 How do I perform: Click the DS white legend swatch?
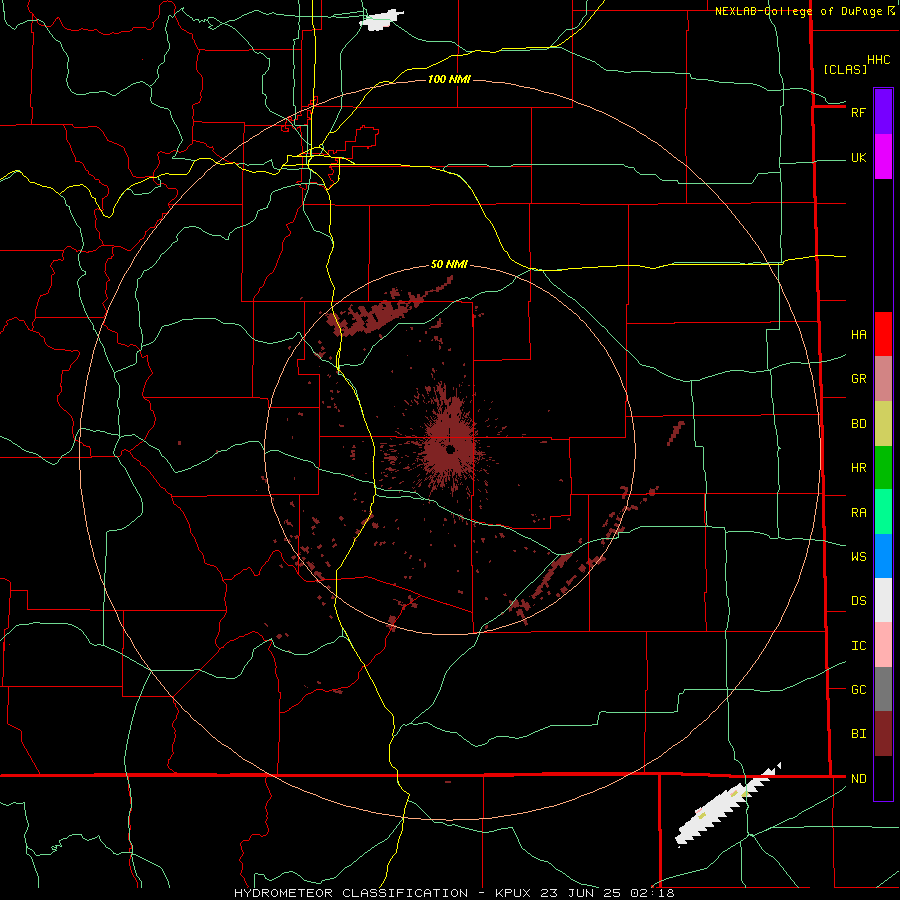click(883, 600)
